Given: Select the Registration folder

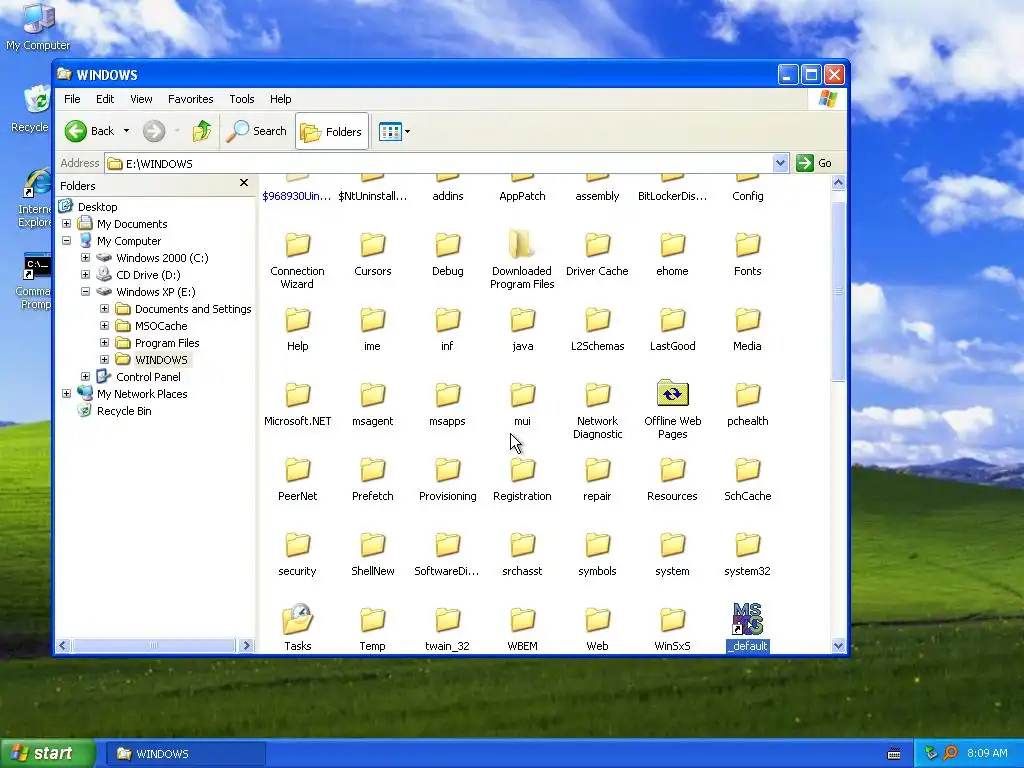Looking at the screenshot, I should pos(522,480).
